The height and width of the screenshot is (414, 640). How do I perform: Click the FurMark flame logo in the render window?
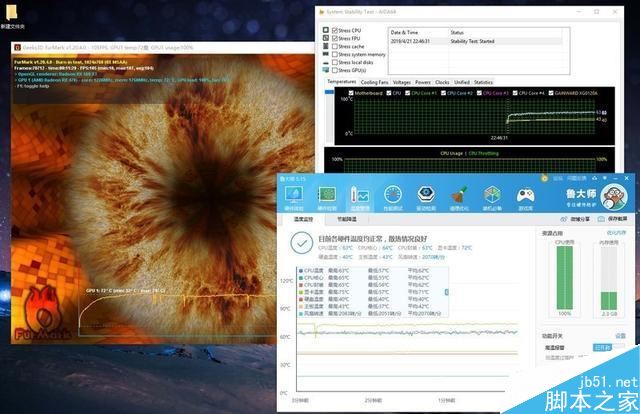(41, 314)
